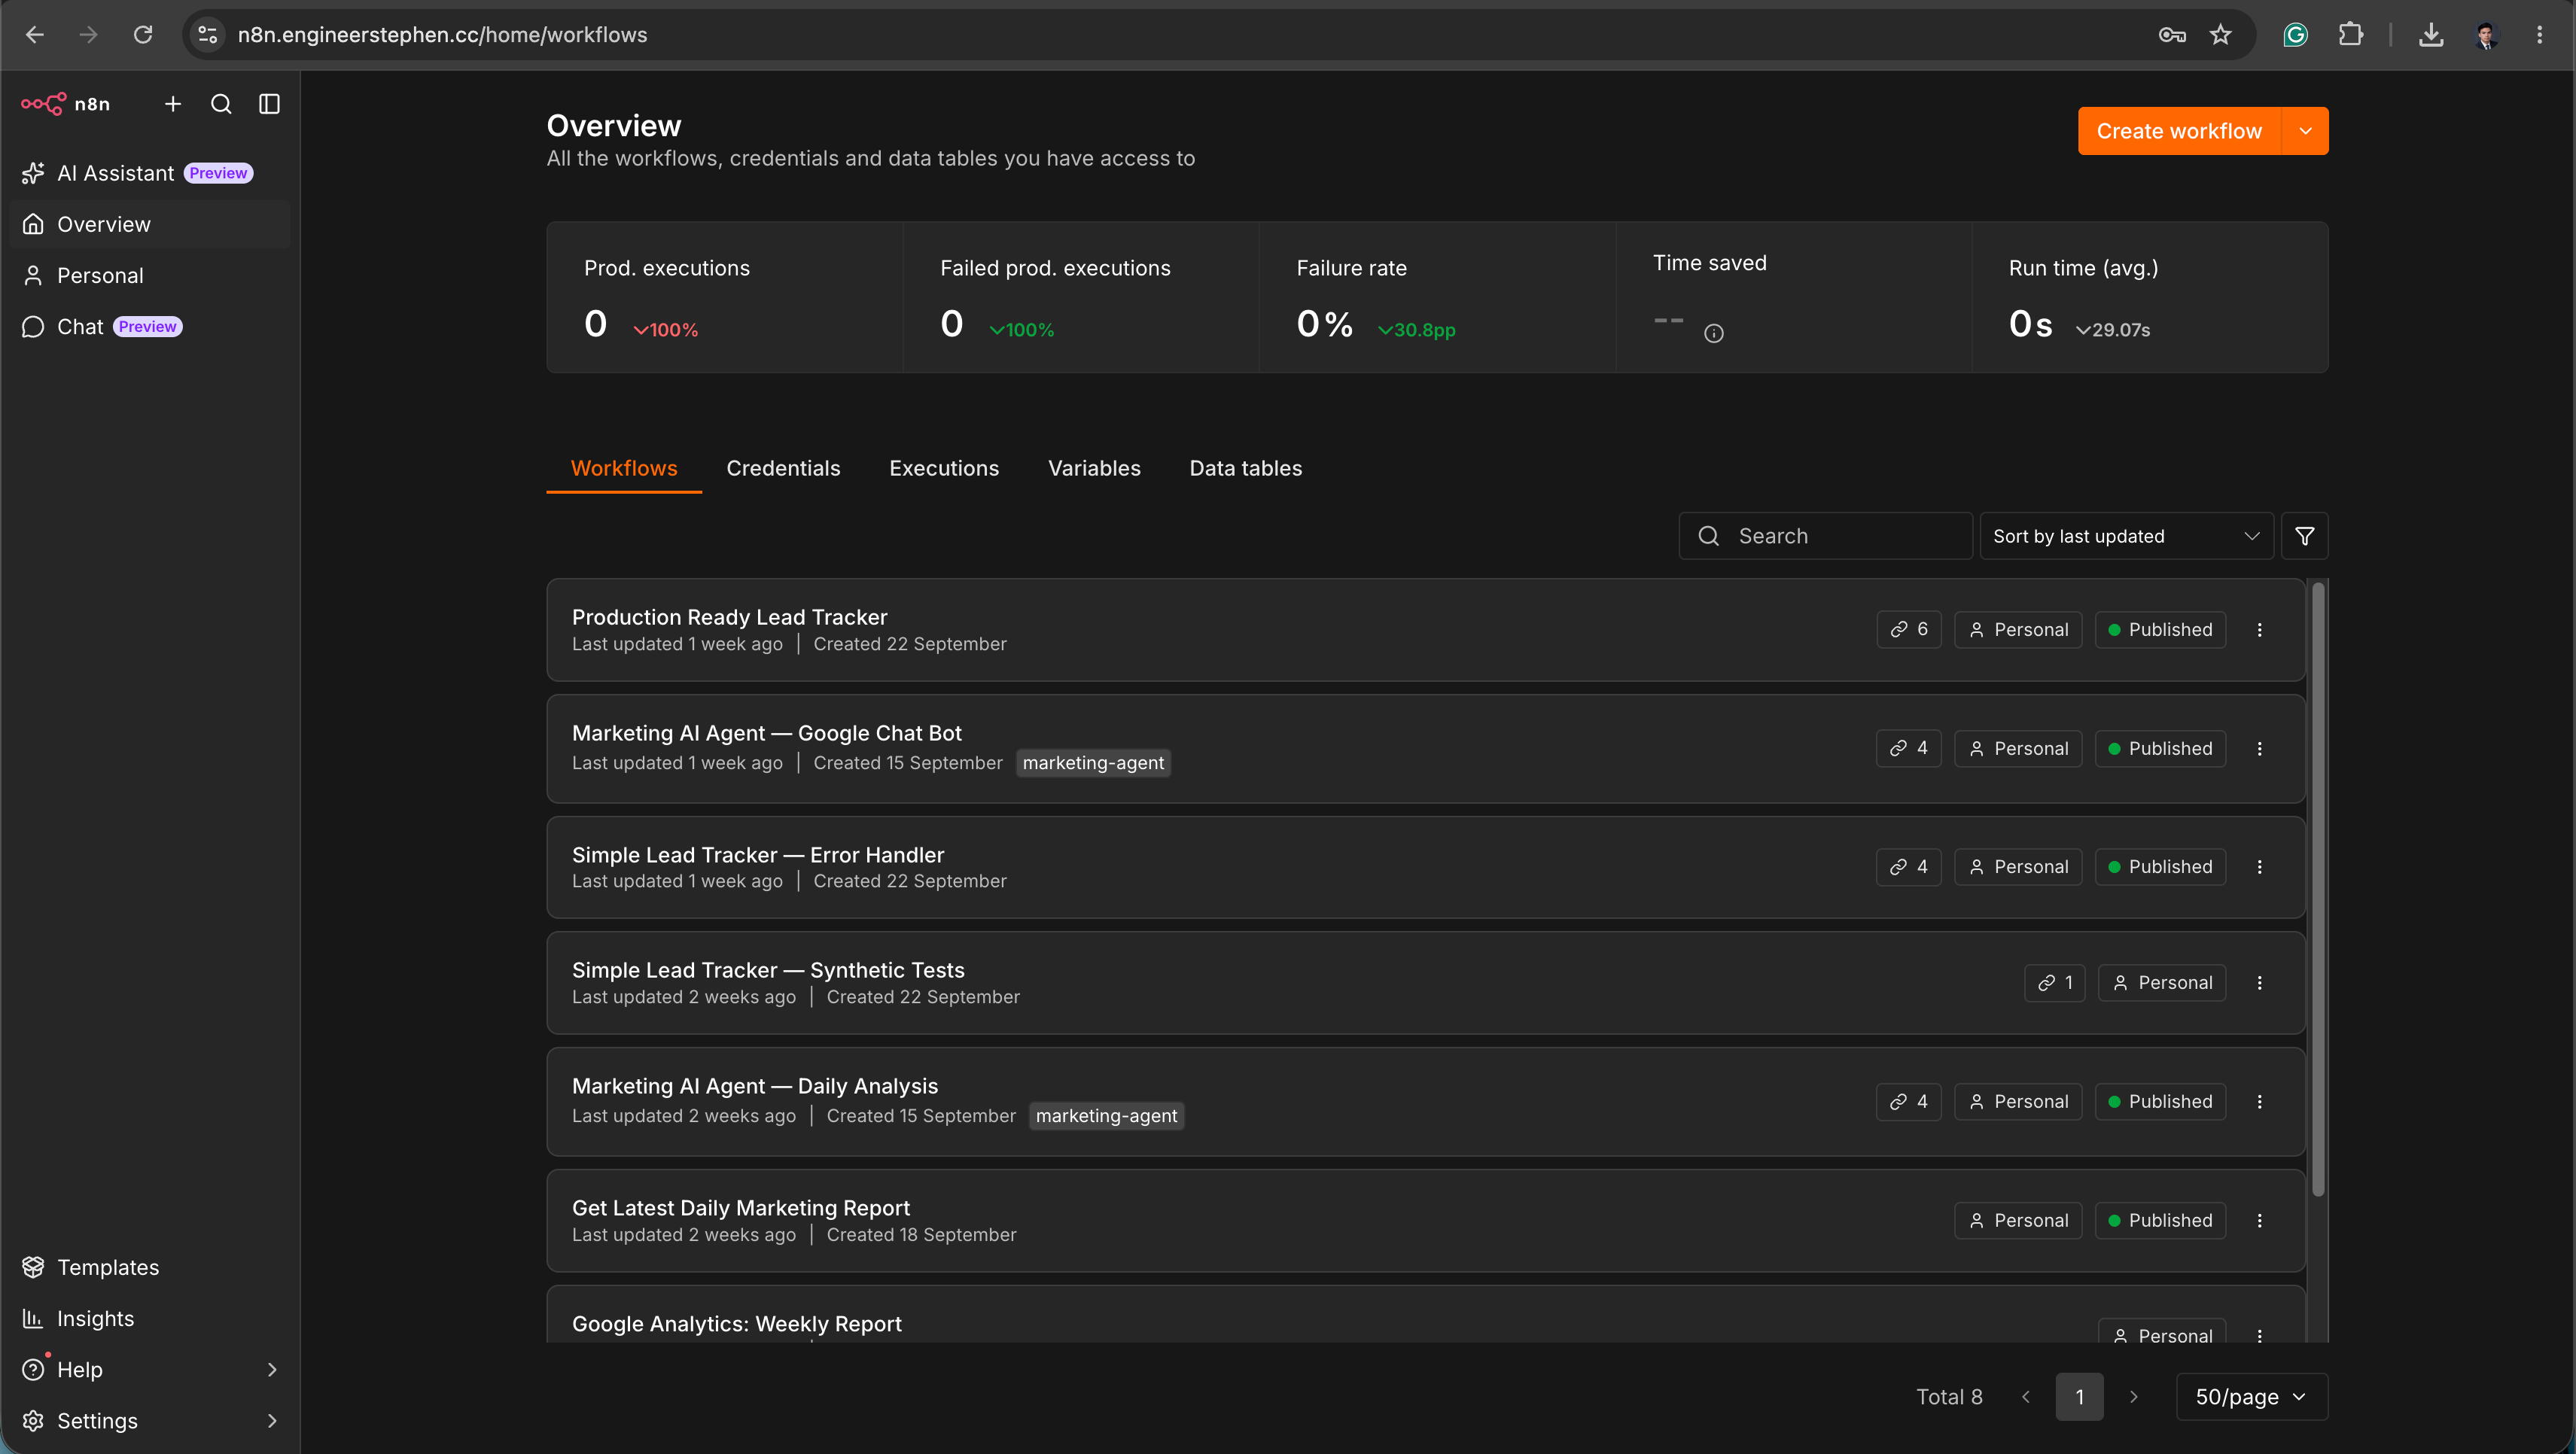Open the workflow filter funnel icon
The width and height of the screenshot is (2576, 1454).
(2304, 536)
